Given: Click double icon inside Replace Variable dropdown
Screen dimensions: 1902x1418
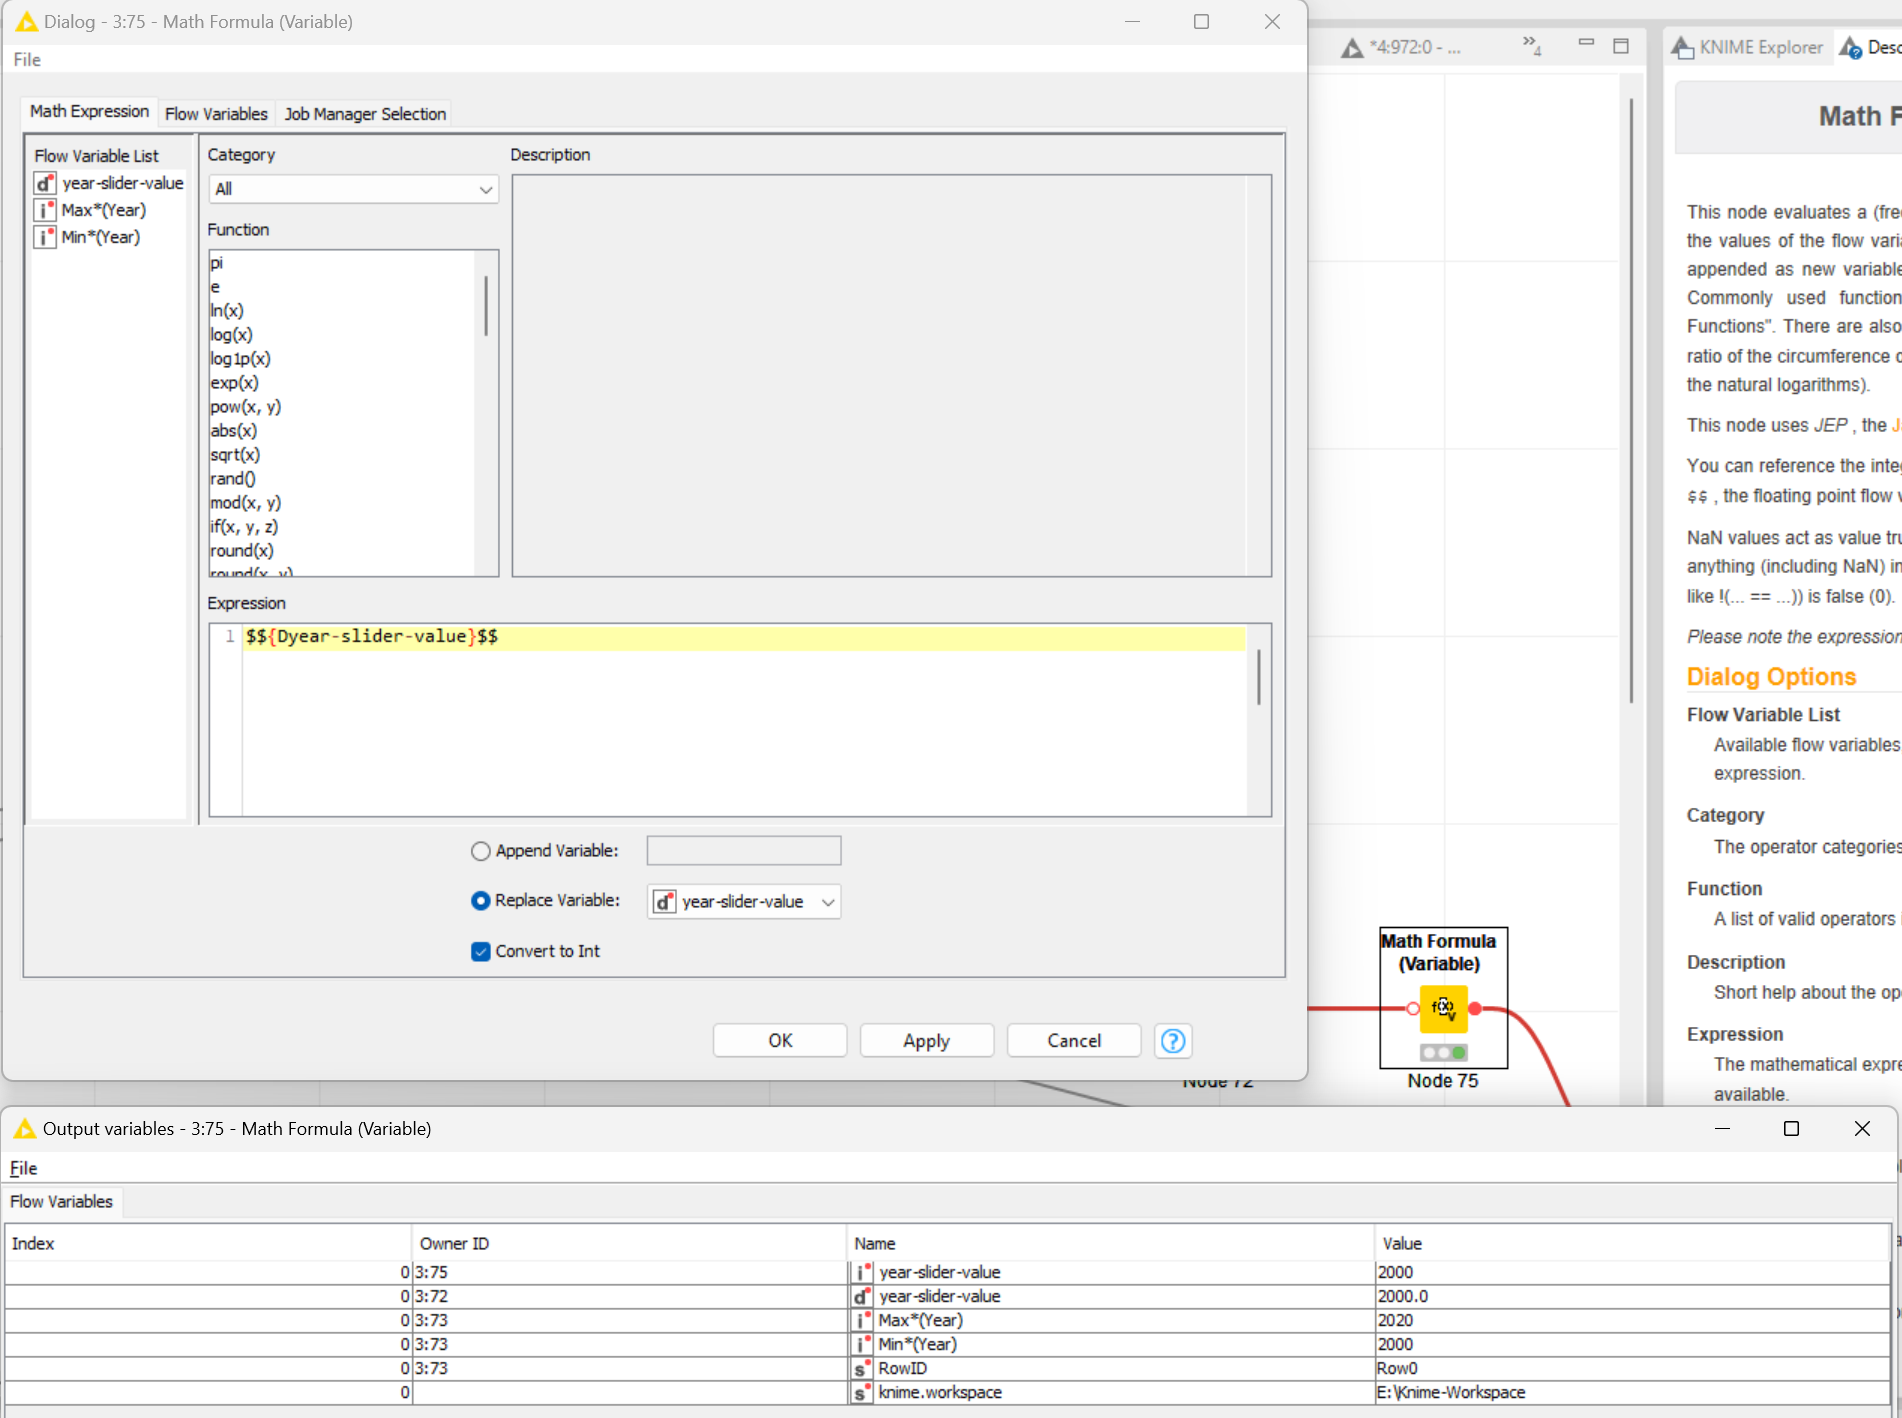Looking at the screenshot, I should [x=665, y=902].
